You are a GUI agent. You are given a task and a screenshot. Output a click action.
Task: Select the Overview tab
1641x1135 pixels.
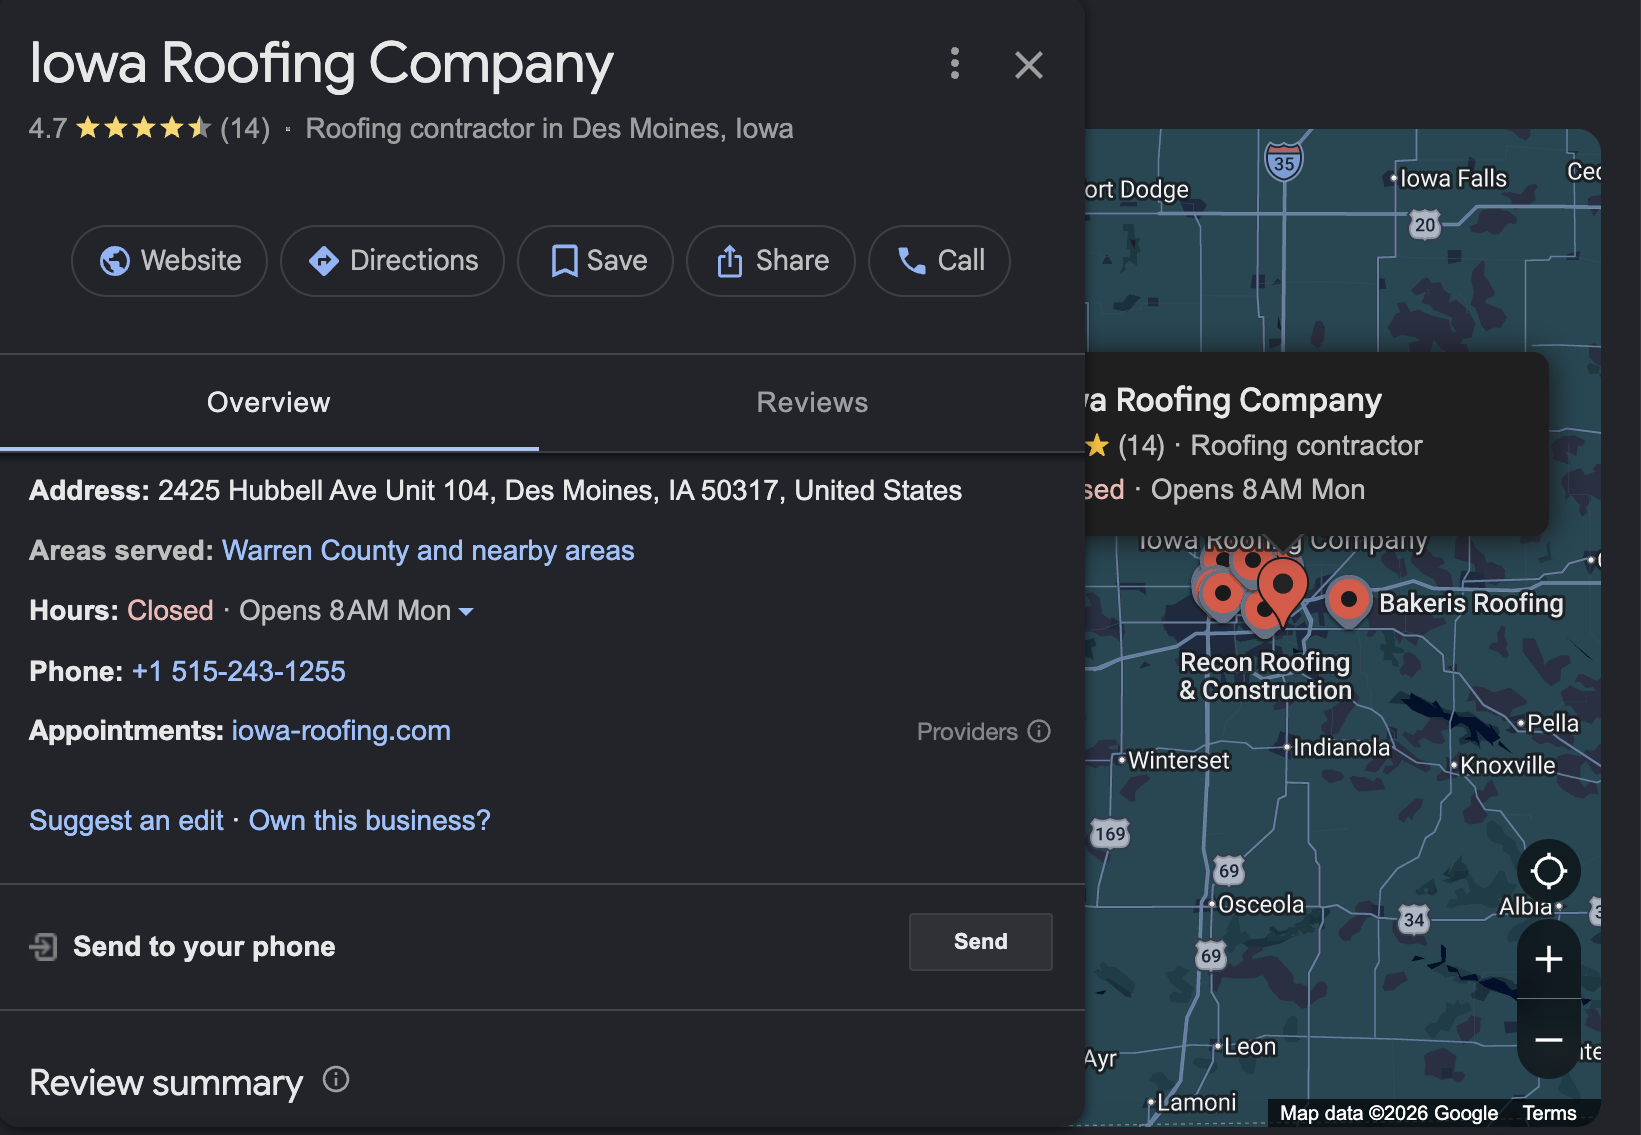268,402
